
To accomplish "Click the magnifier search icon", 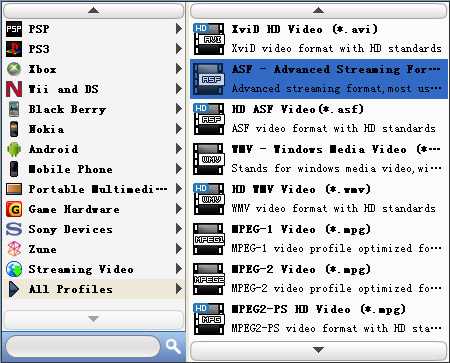I will [173, 347].
